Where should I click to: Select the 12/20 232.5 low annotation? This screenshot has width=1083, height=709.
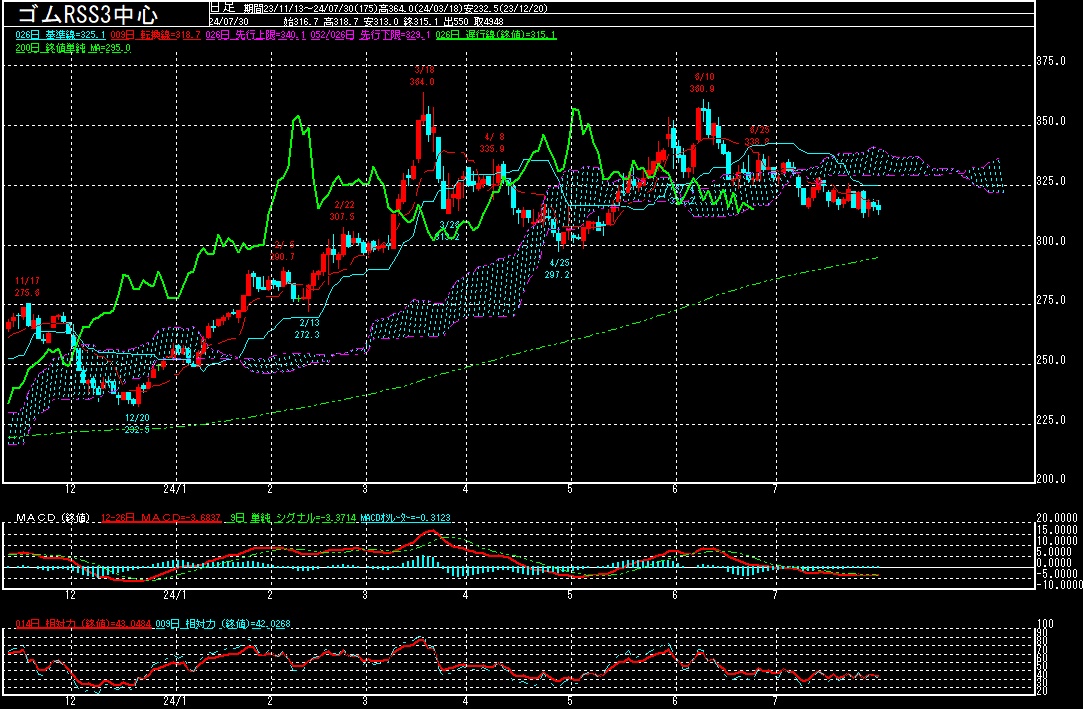pos(137,423)
